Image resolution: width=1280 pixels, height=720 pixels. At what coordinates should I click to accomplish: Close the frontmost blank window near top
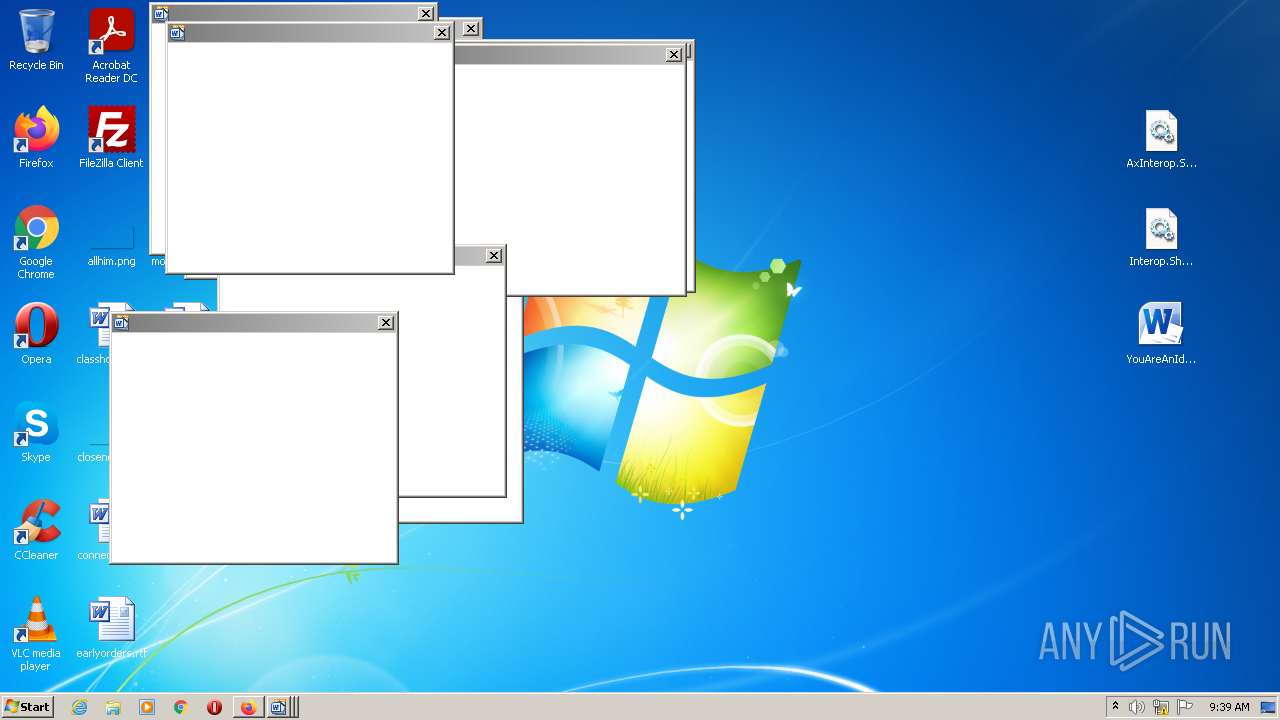442,33
